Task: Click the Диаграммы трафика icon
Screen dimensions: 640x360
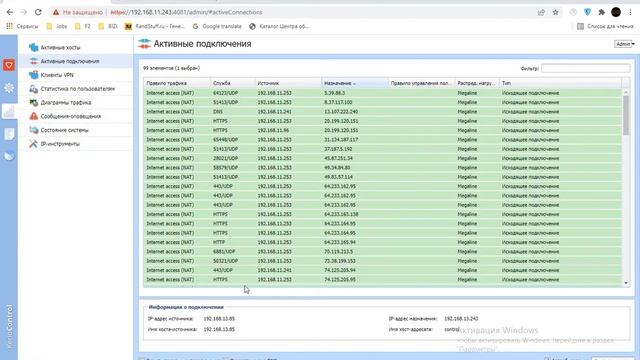Action: tap(33, 102)
